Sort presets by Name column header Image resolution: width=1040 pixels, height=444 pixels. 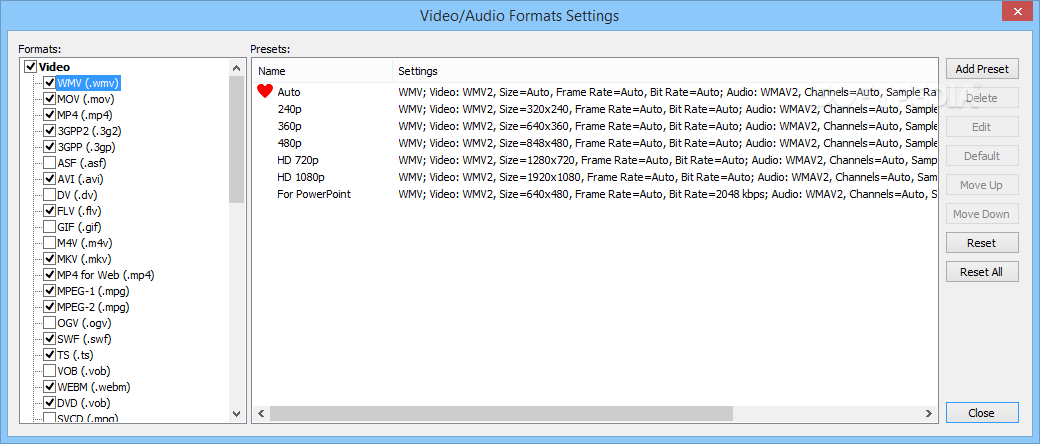[x=322, y=71]
